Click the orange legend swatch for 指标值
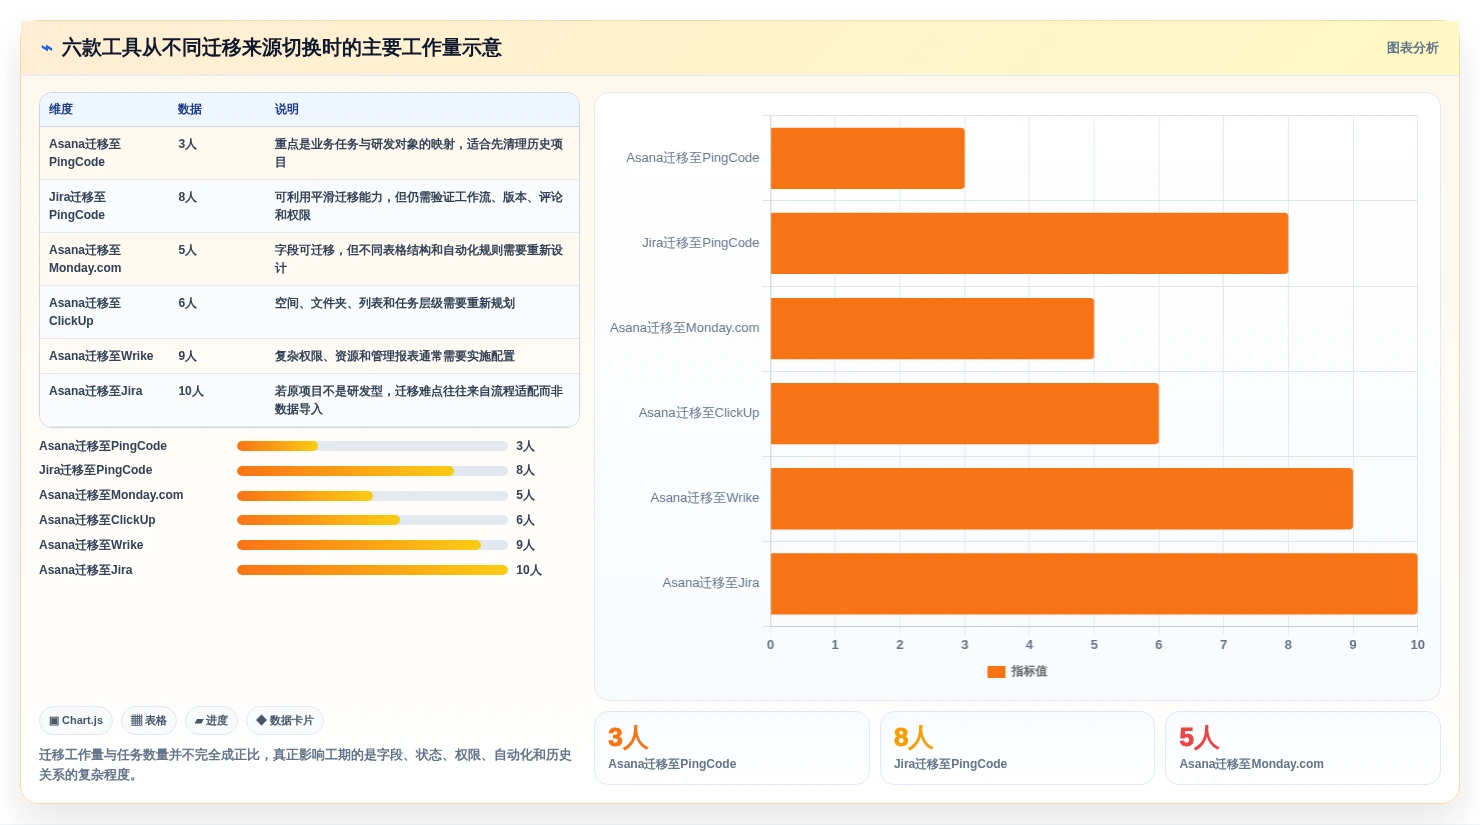Viewport: 1480px width, 825px height. pos(996,672)
